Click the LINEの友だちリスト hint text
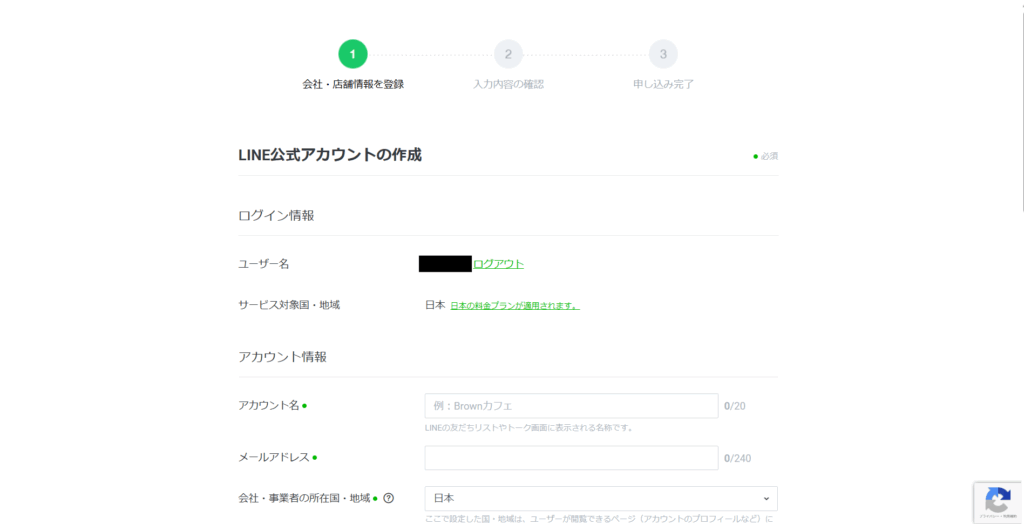Screen dimensions: 1024x524 click(x=528, y=429)
